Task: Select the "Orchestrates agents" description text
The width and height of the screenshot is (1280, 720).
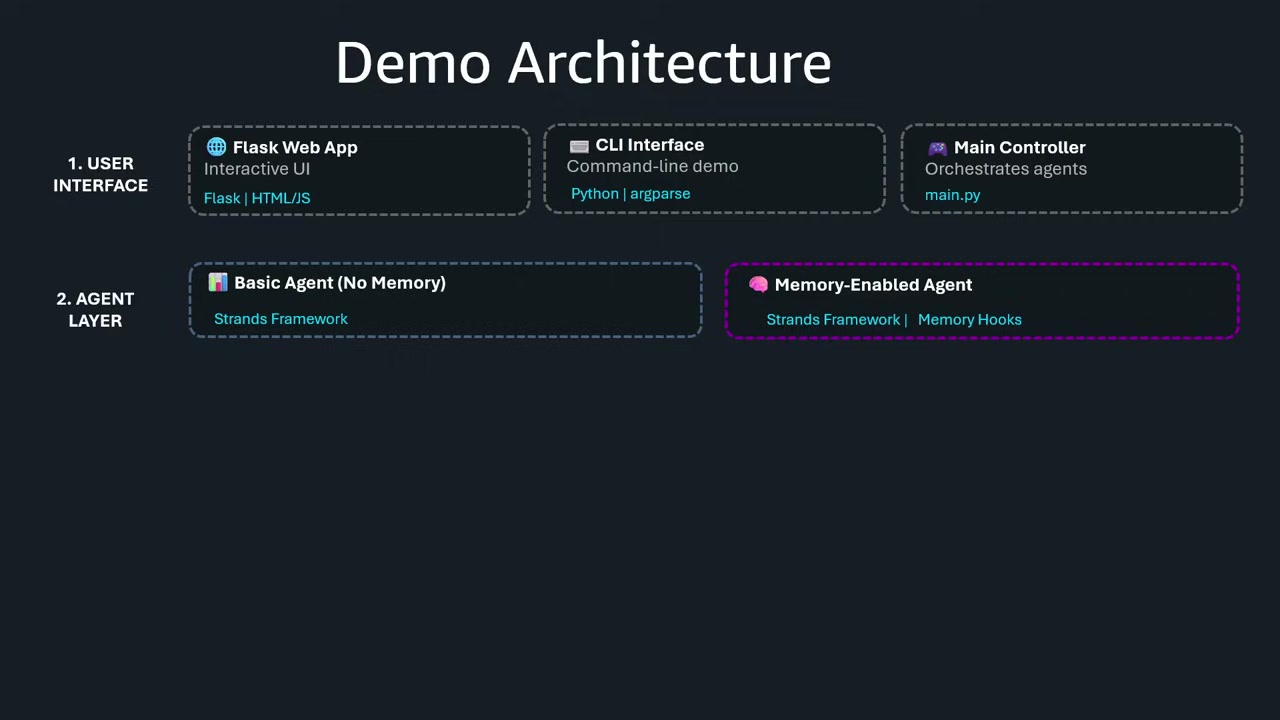Action: point(1005,169)
